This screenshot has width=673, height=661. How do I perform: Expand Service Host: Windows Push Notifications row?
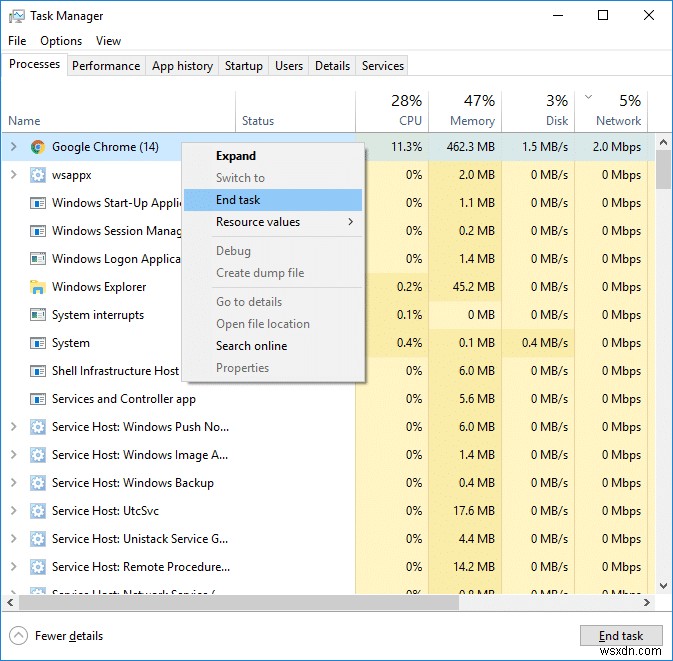pyautogui.click(x=14, y=427)
